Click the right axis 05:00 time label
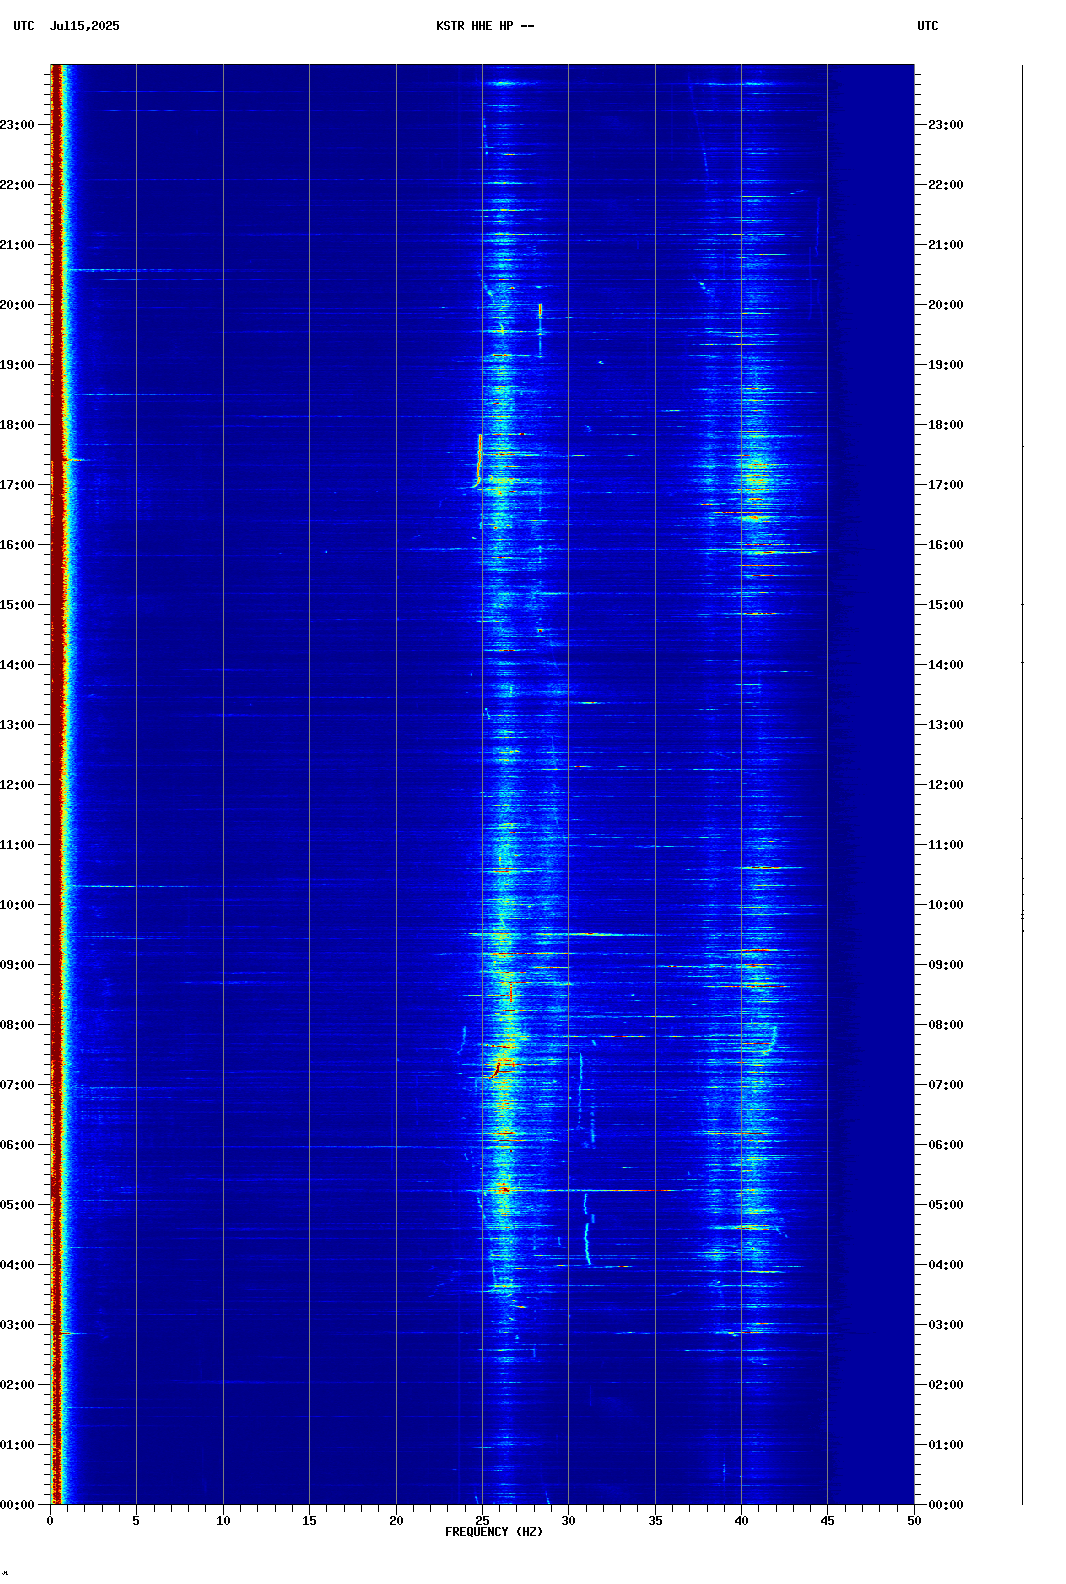The height and width of the screenshot is (1584, 1066). pos(946,1205)
